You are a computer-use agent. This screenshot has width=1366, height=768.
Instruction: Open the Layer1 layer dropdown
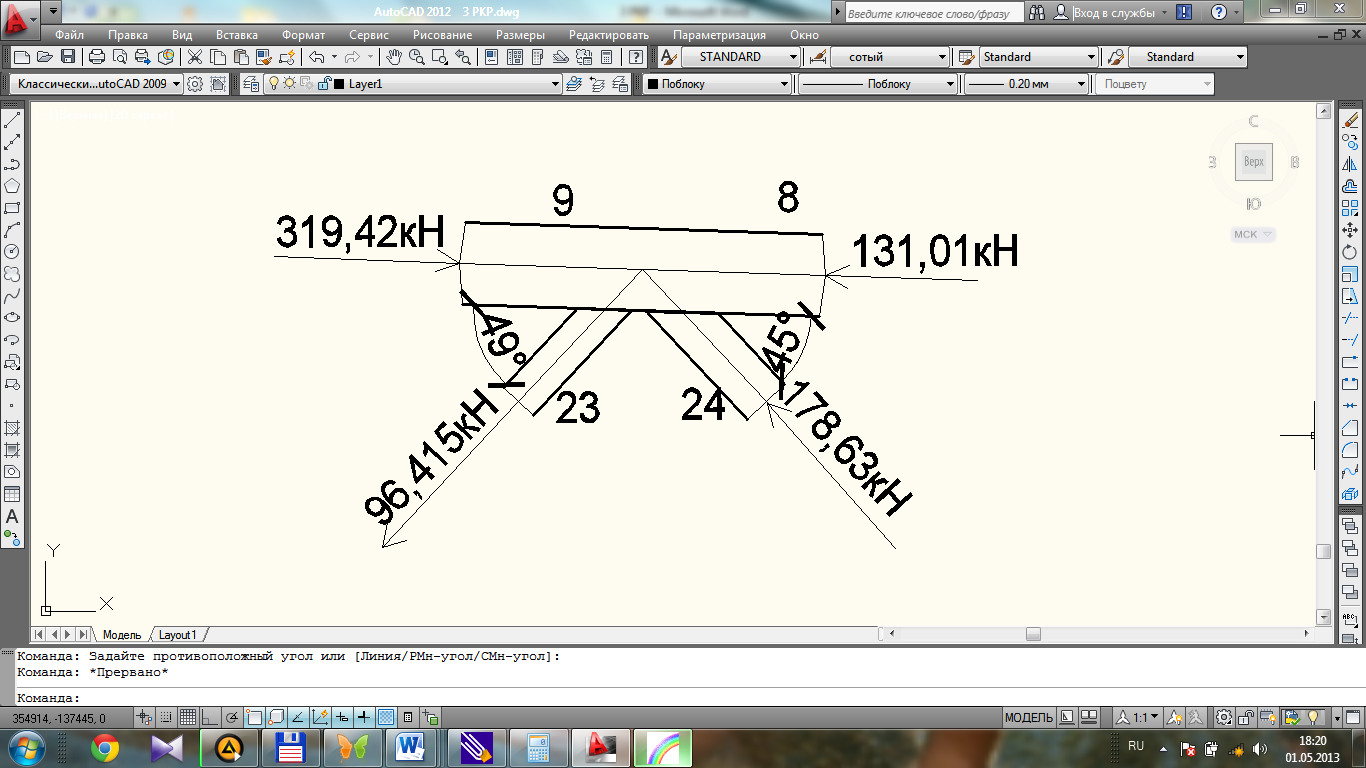pos(556,84)
